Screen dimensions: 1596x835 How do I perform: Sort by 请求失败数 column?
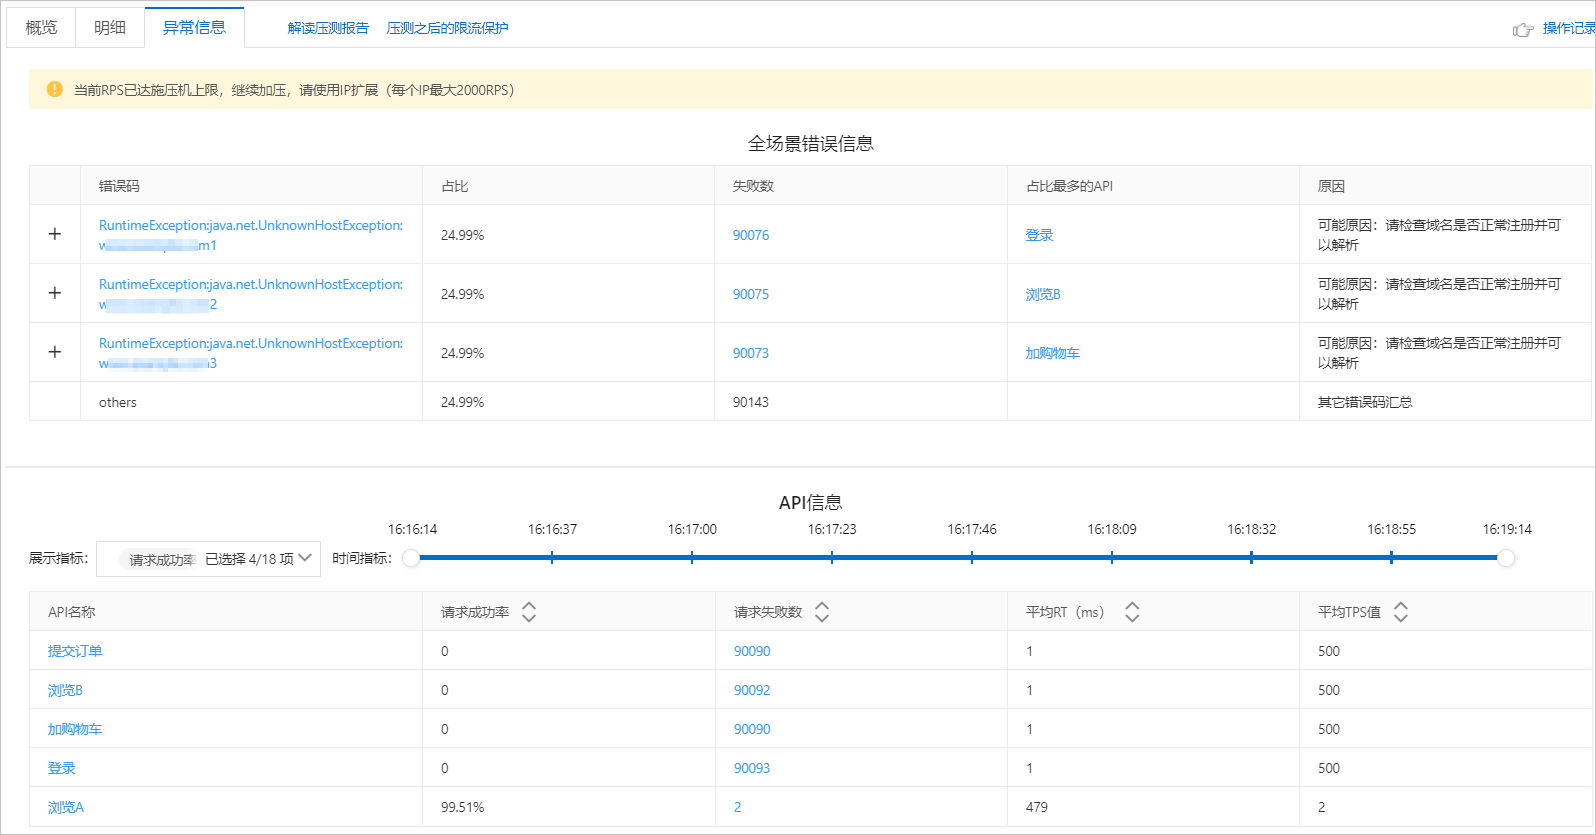pos(822,612)
